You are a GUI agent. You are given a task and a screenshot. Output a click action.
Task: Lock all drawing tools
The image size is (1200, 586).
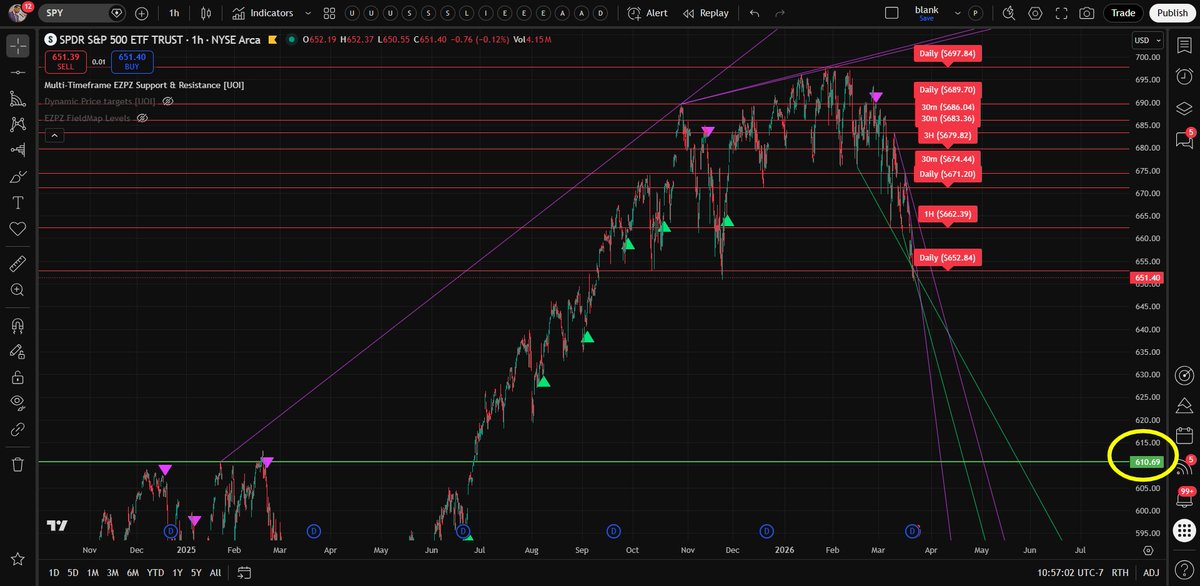17,378
